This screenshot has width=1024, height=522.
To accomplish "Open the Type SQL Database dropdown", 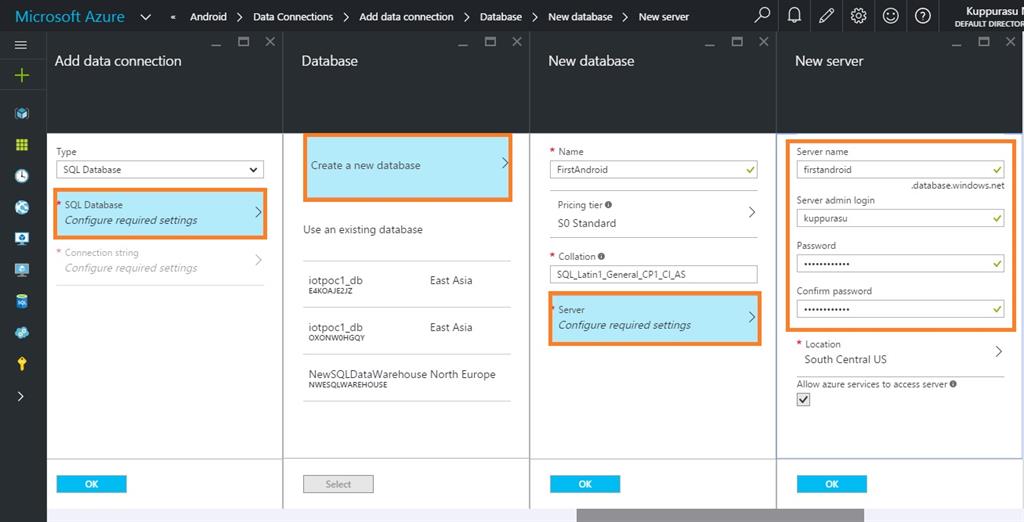I will (160, 170).
